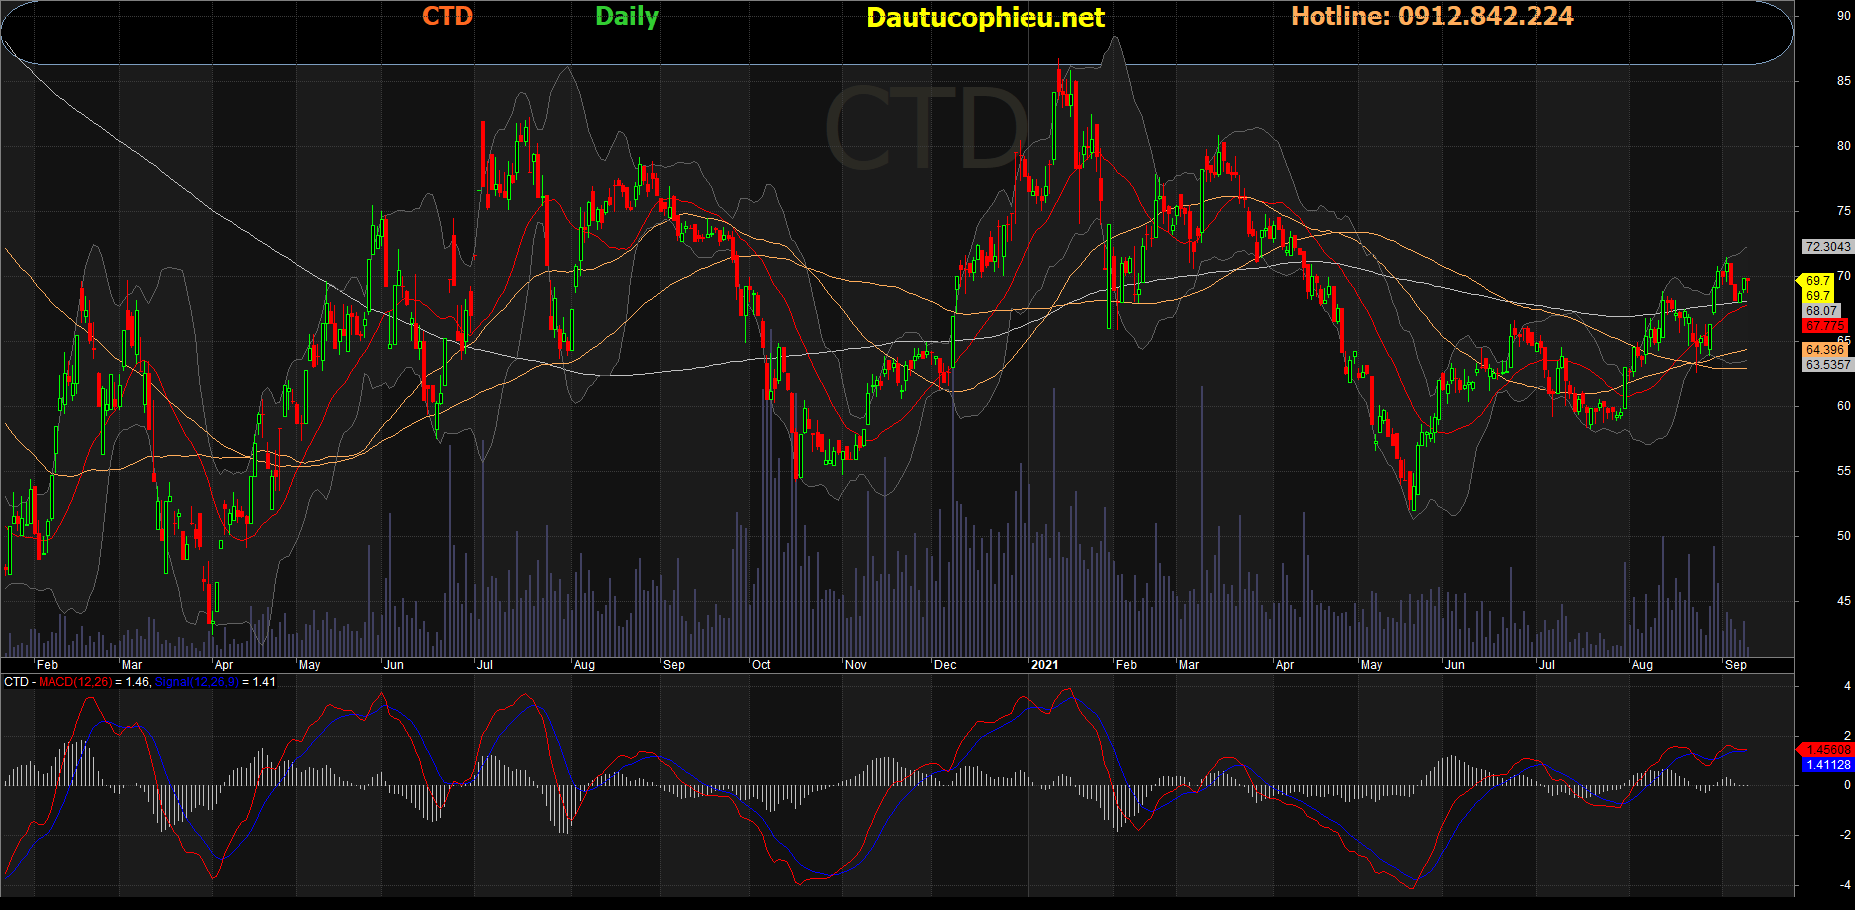The width and height of the screenshot is (1855, 910).
Task: Click the 68.07 price label
Action: [1821, 311]
